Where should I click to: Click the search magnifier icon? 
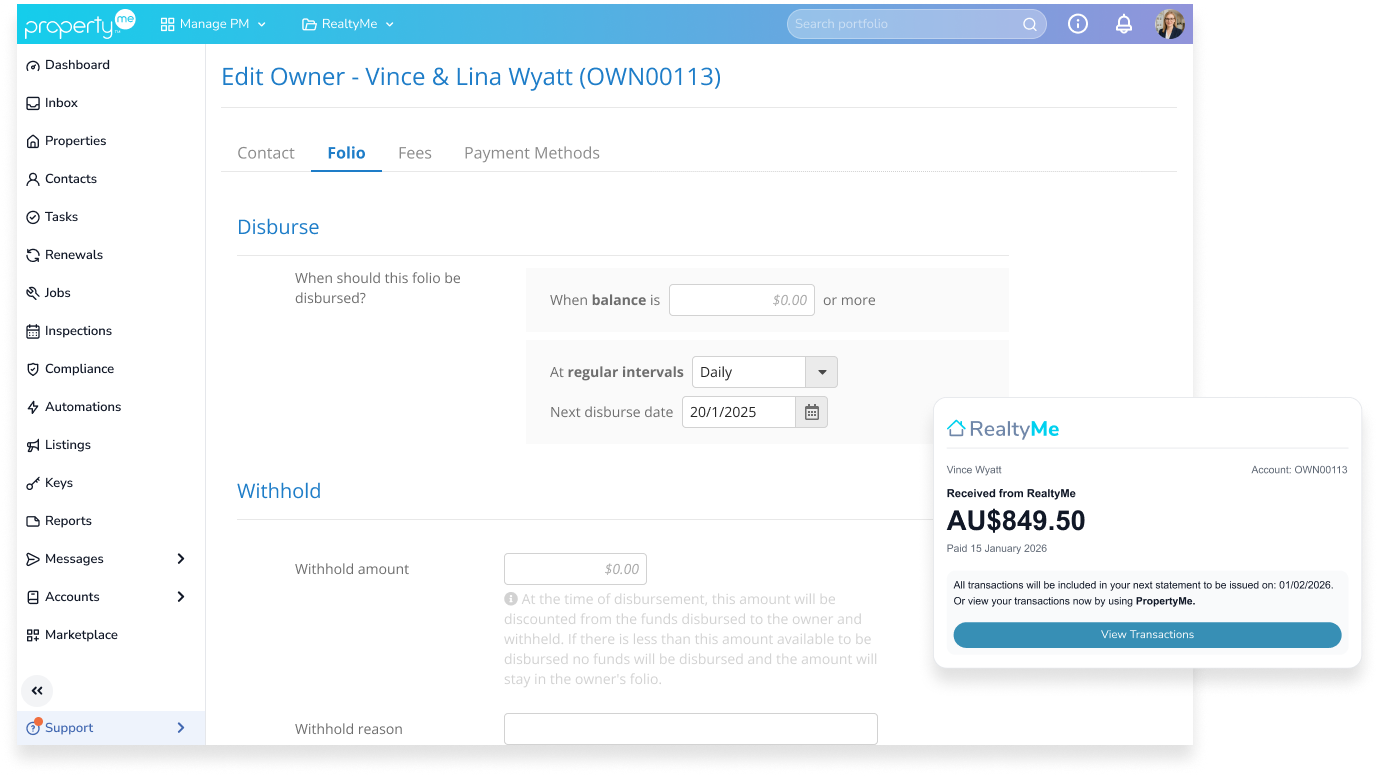[1030, 25]
